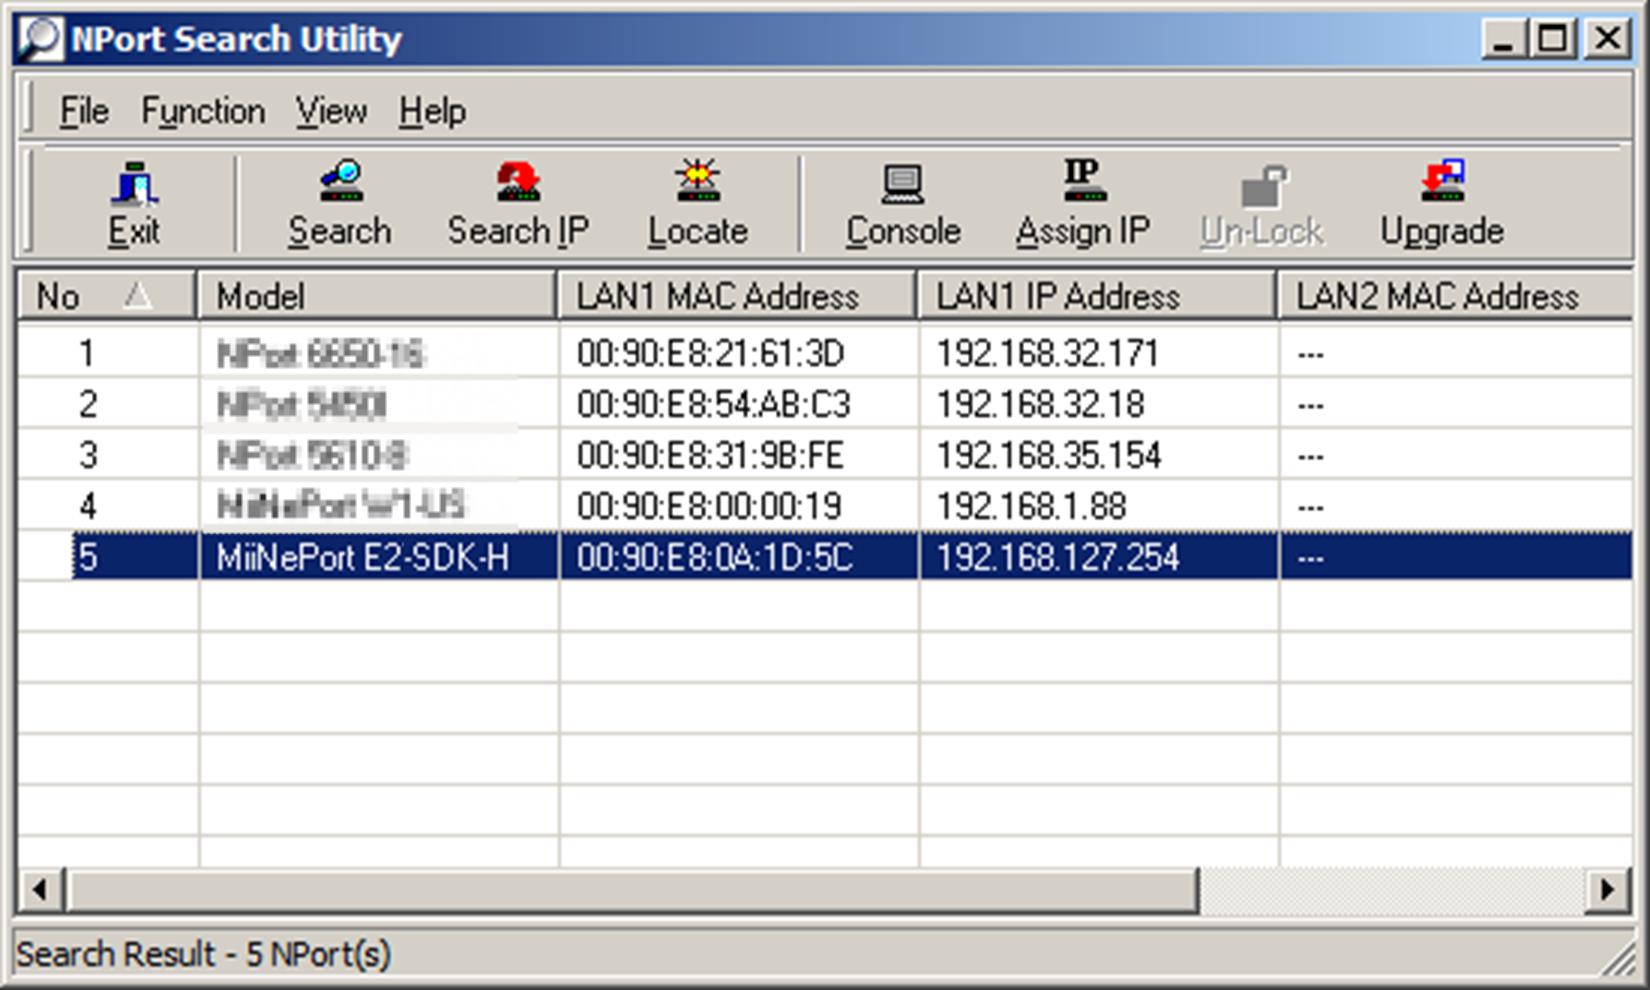Viewport: 1650px width, 990px height.
Task: Open the Help menu
Action: 432,111
